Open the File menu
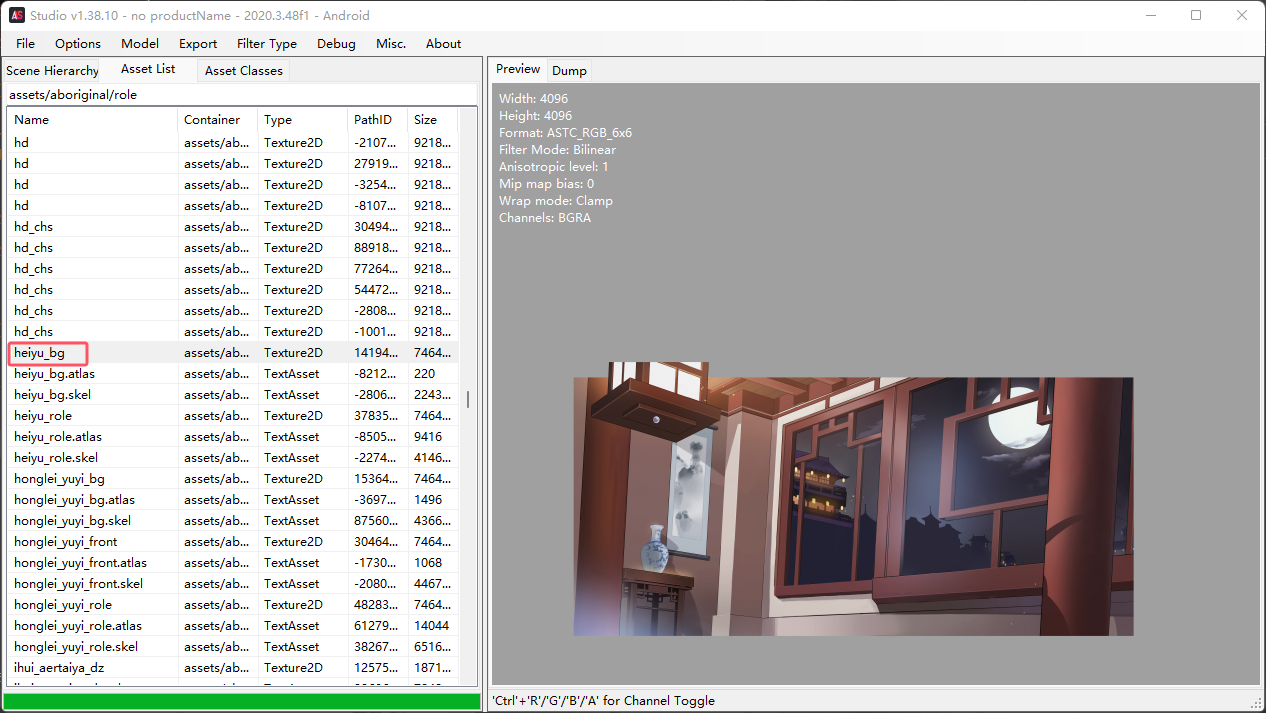 pyautogui.click(x=25, y=43)
